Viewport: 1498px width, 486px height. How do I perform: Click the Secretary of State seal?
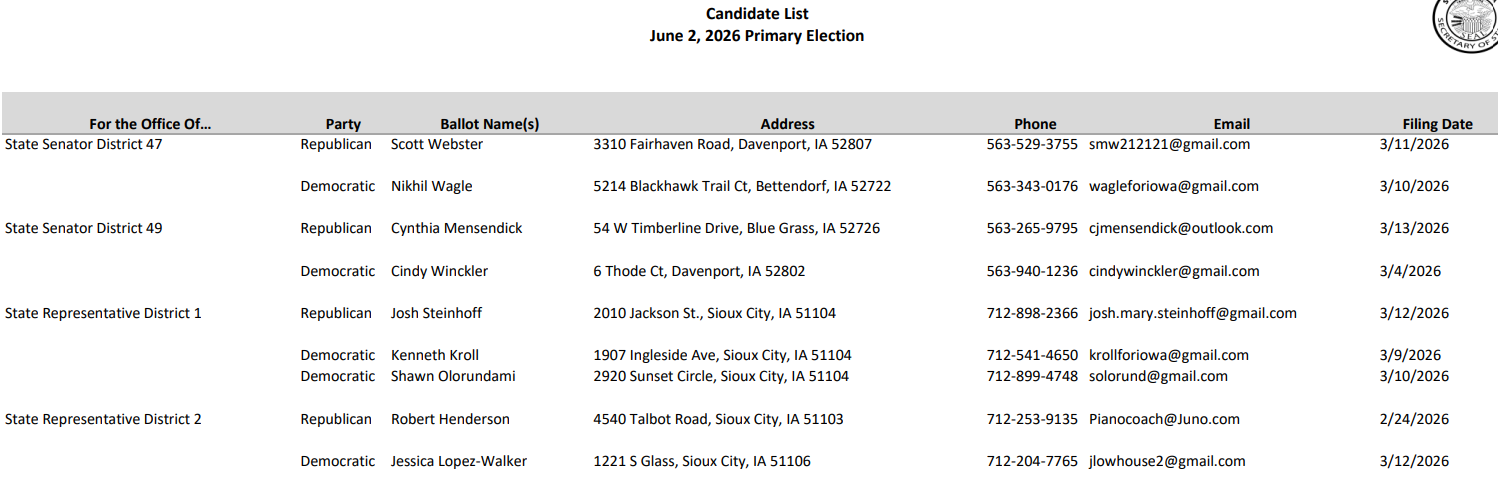1468,24
